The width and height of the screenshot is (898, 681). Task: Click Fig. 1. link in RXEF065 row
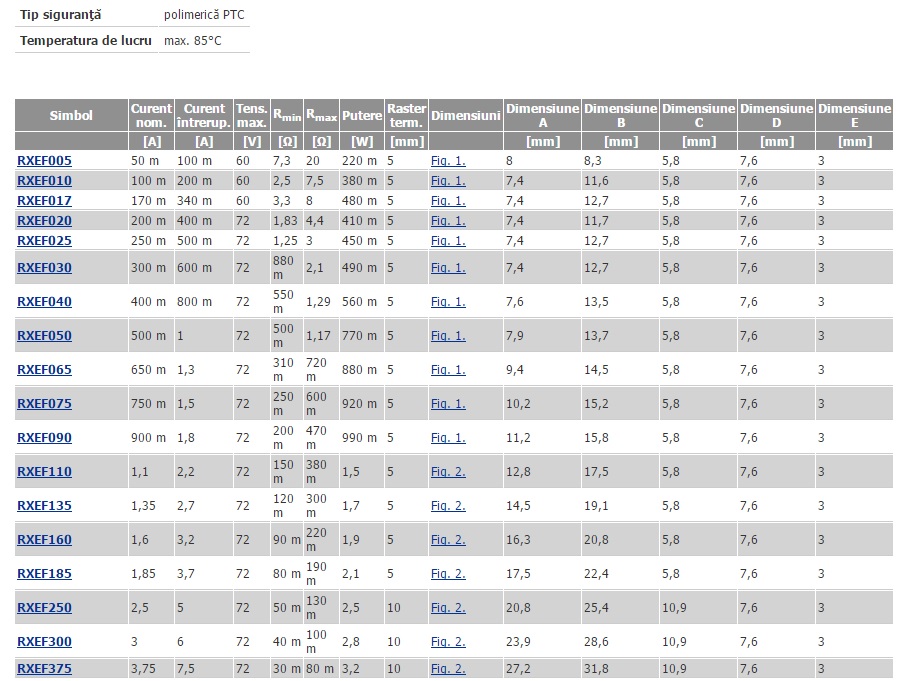448,370
